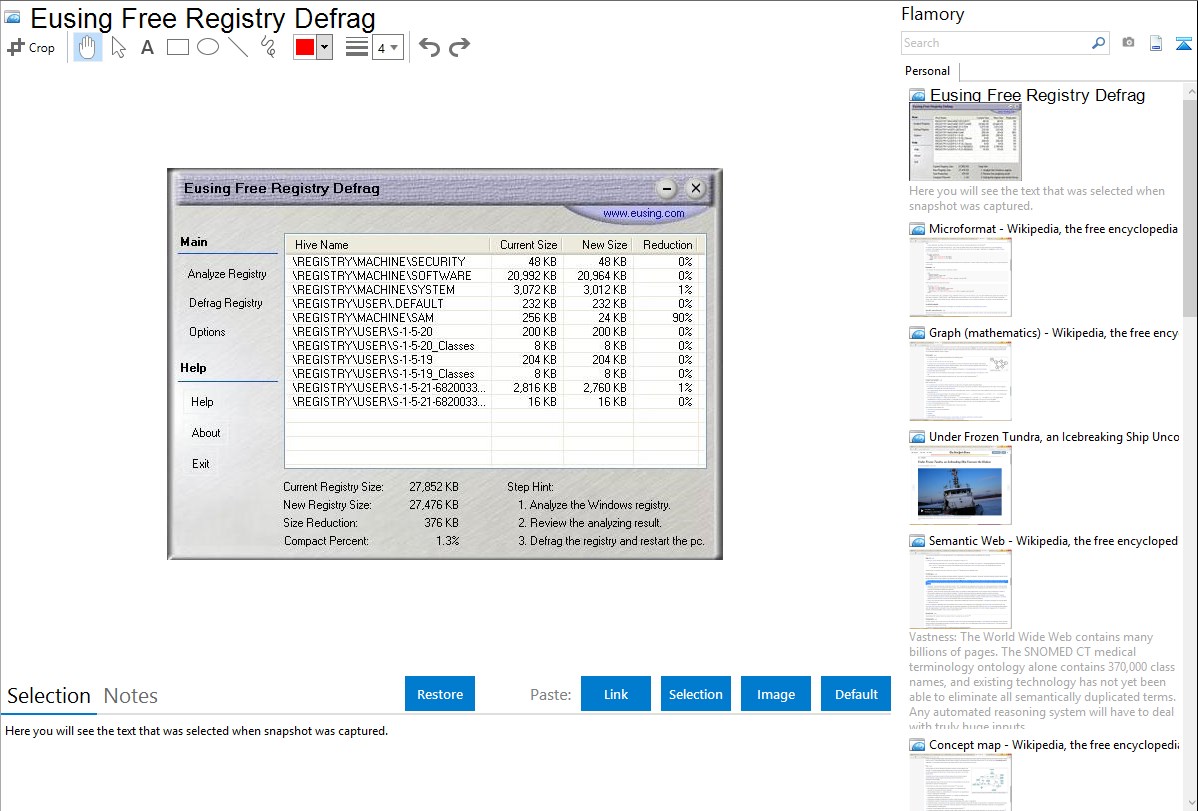Select the Crop tool
This screenshot has height=811, width=1198.
[31, 47]
